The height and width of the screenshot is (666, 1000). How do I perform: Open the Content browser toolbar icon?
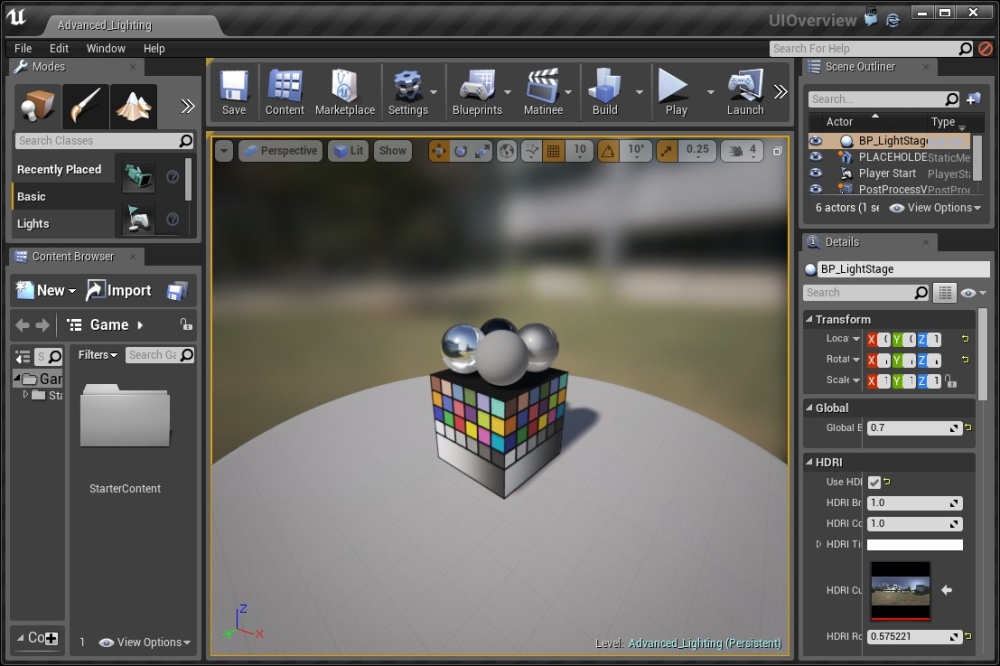point(284,92)
